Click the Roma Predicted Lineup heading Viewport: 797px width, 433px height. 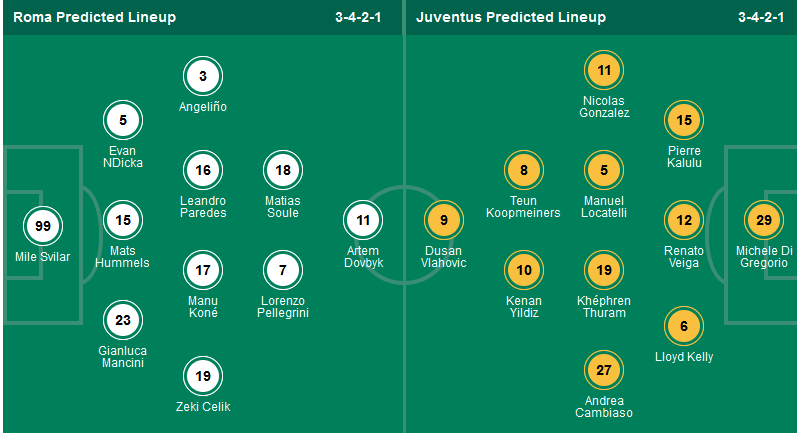[x=94, y=17]
